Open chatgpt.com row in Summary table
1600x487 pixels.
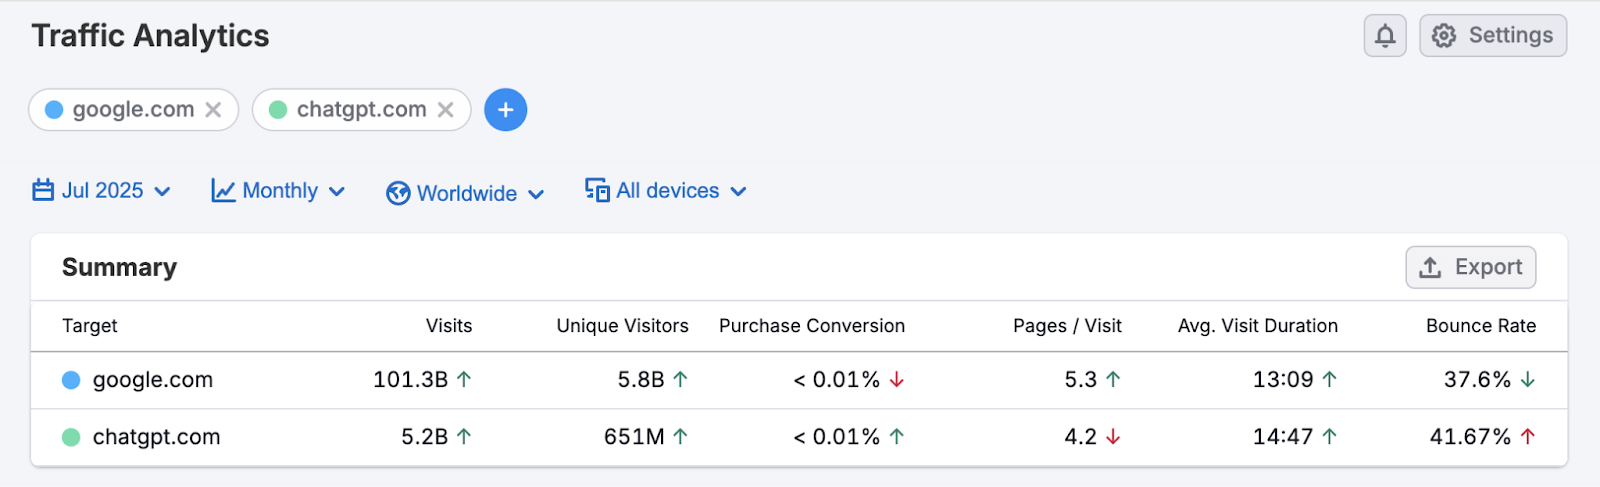click(x=156, y=437)
